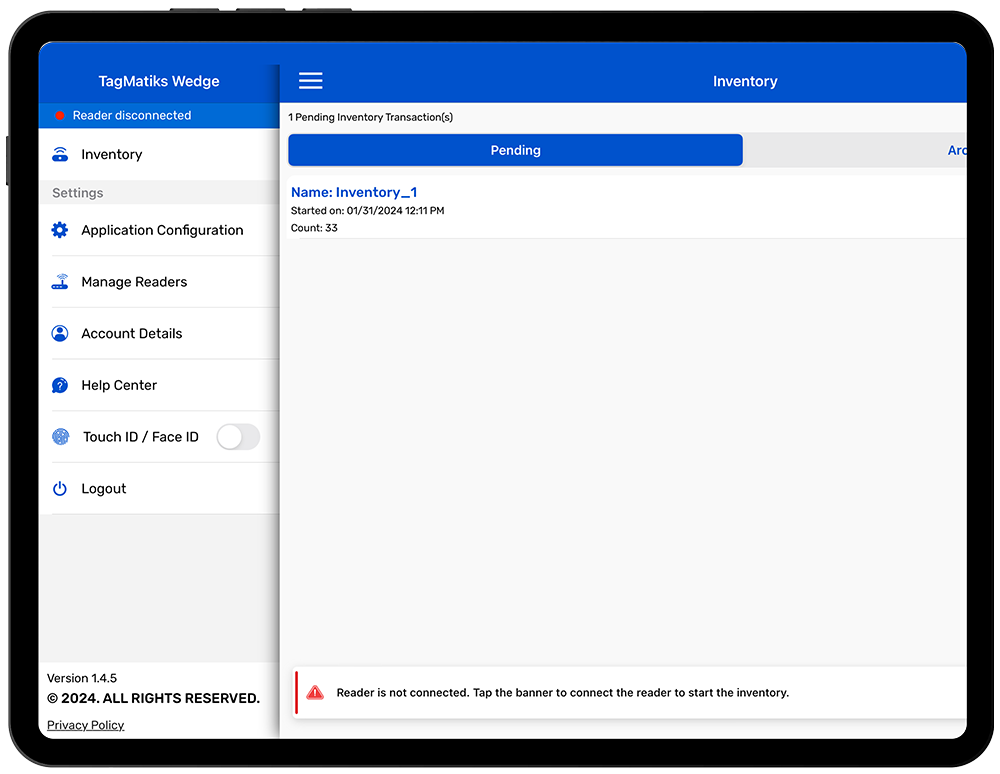
Task: Click the fingerprint Touch ID icon
Action: (61, 437)
